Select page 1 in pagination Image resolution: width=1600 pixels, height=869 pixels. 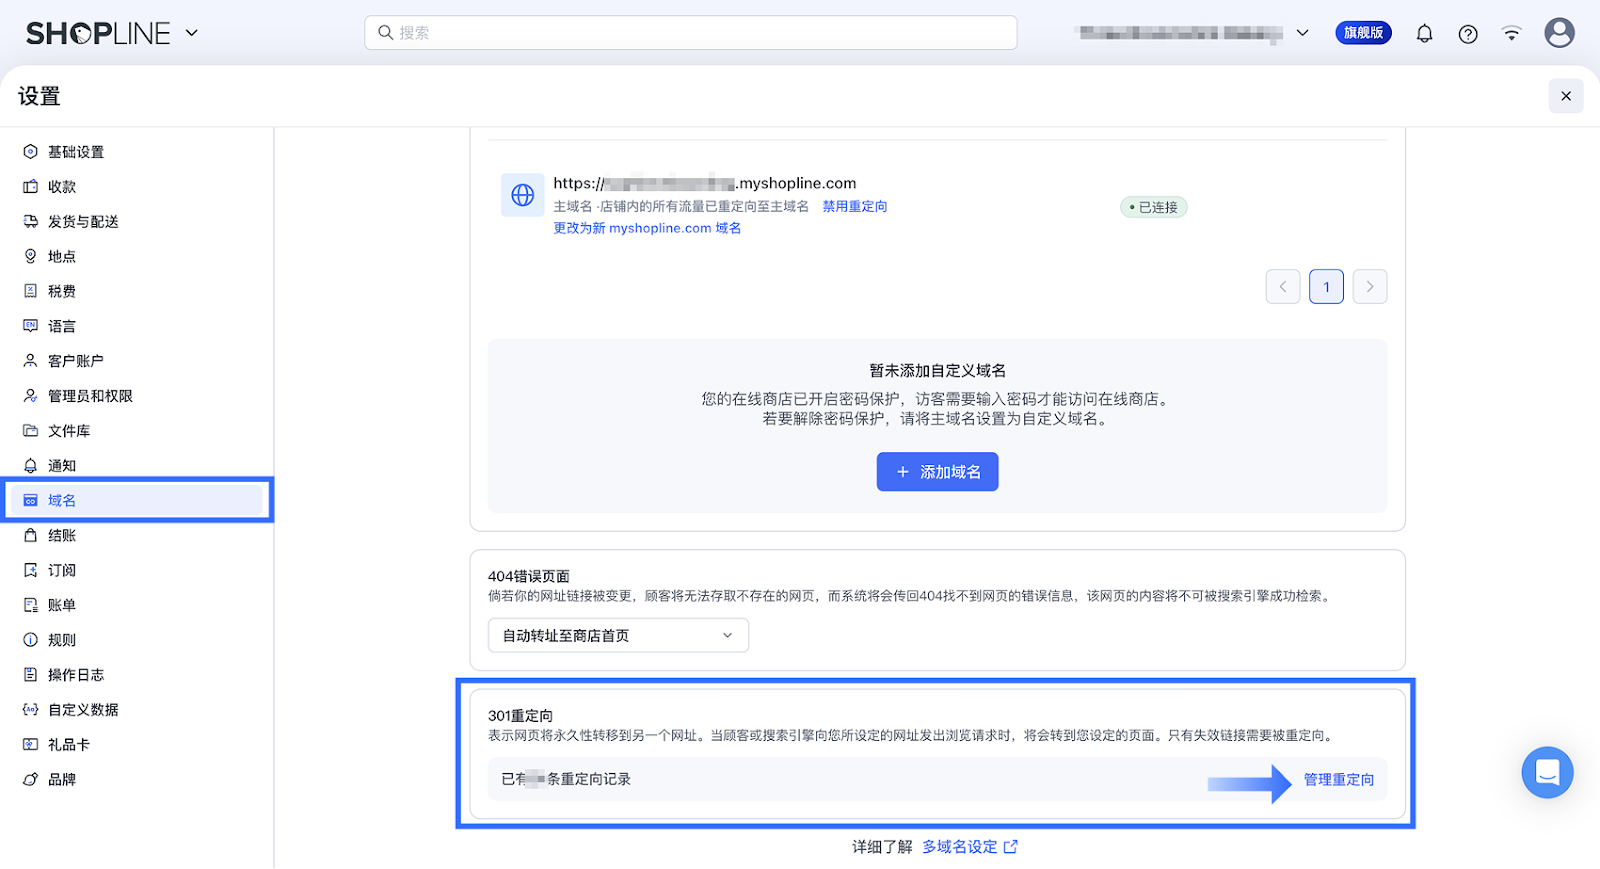coord(1327,287)
